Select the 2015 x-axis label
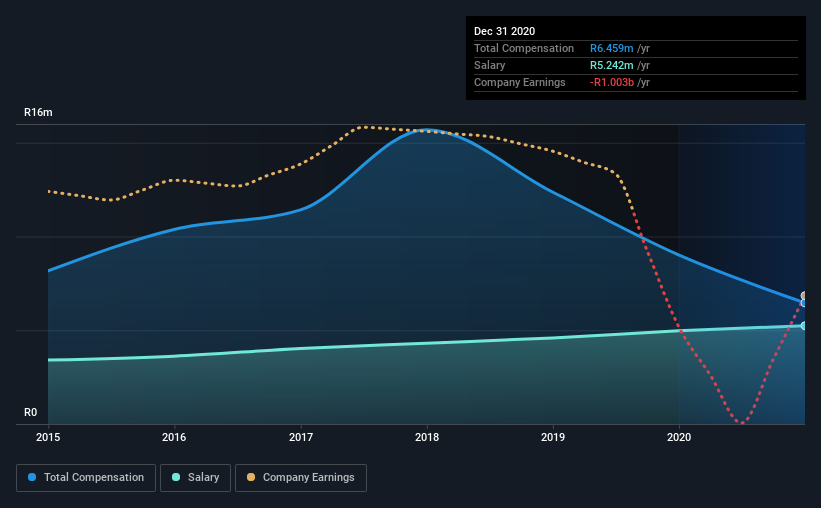Image resolution: width=821 pixels, height=508 pixels. (x=48, y=437)
